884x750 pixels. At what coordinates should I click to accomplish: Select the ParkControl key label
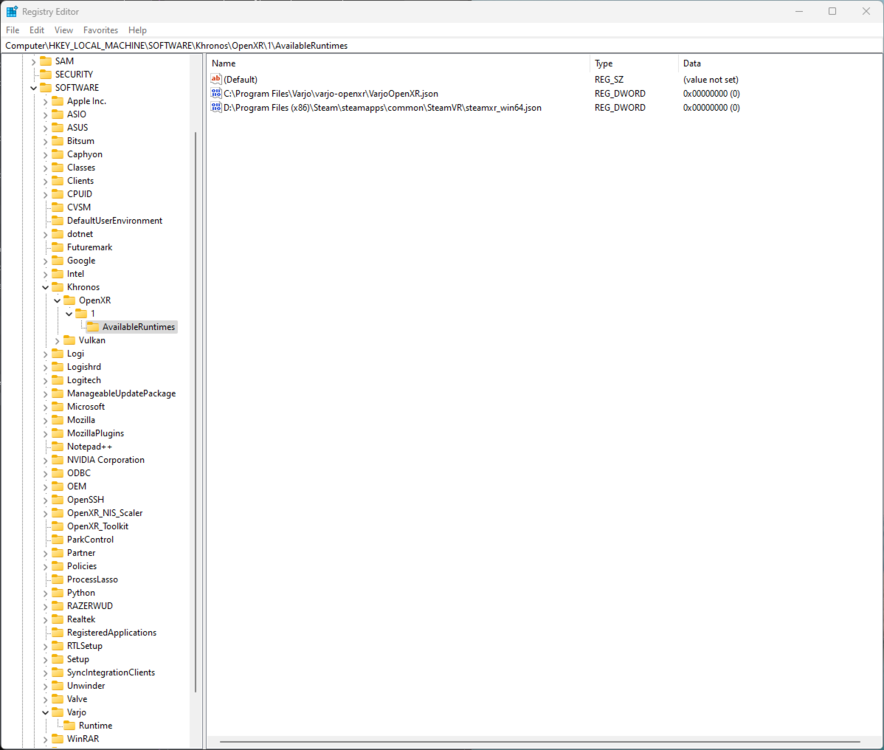click(90, 539)
